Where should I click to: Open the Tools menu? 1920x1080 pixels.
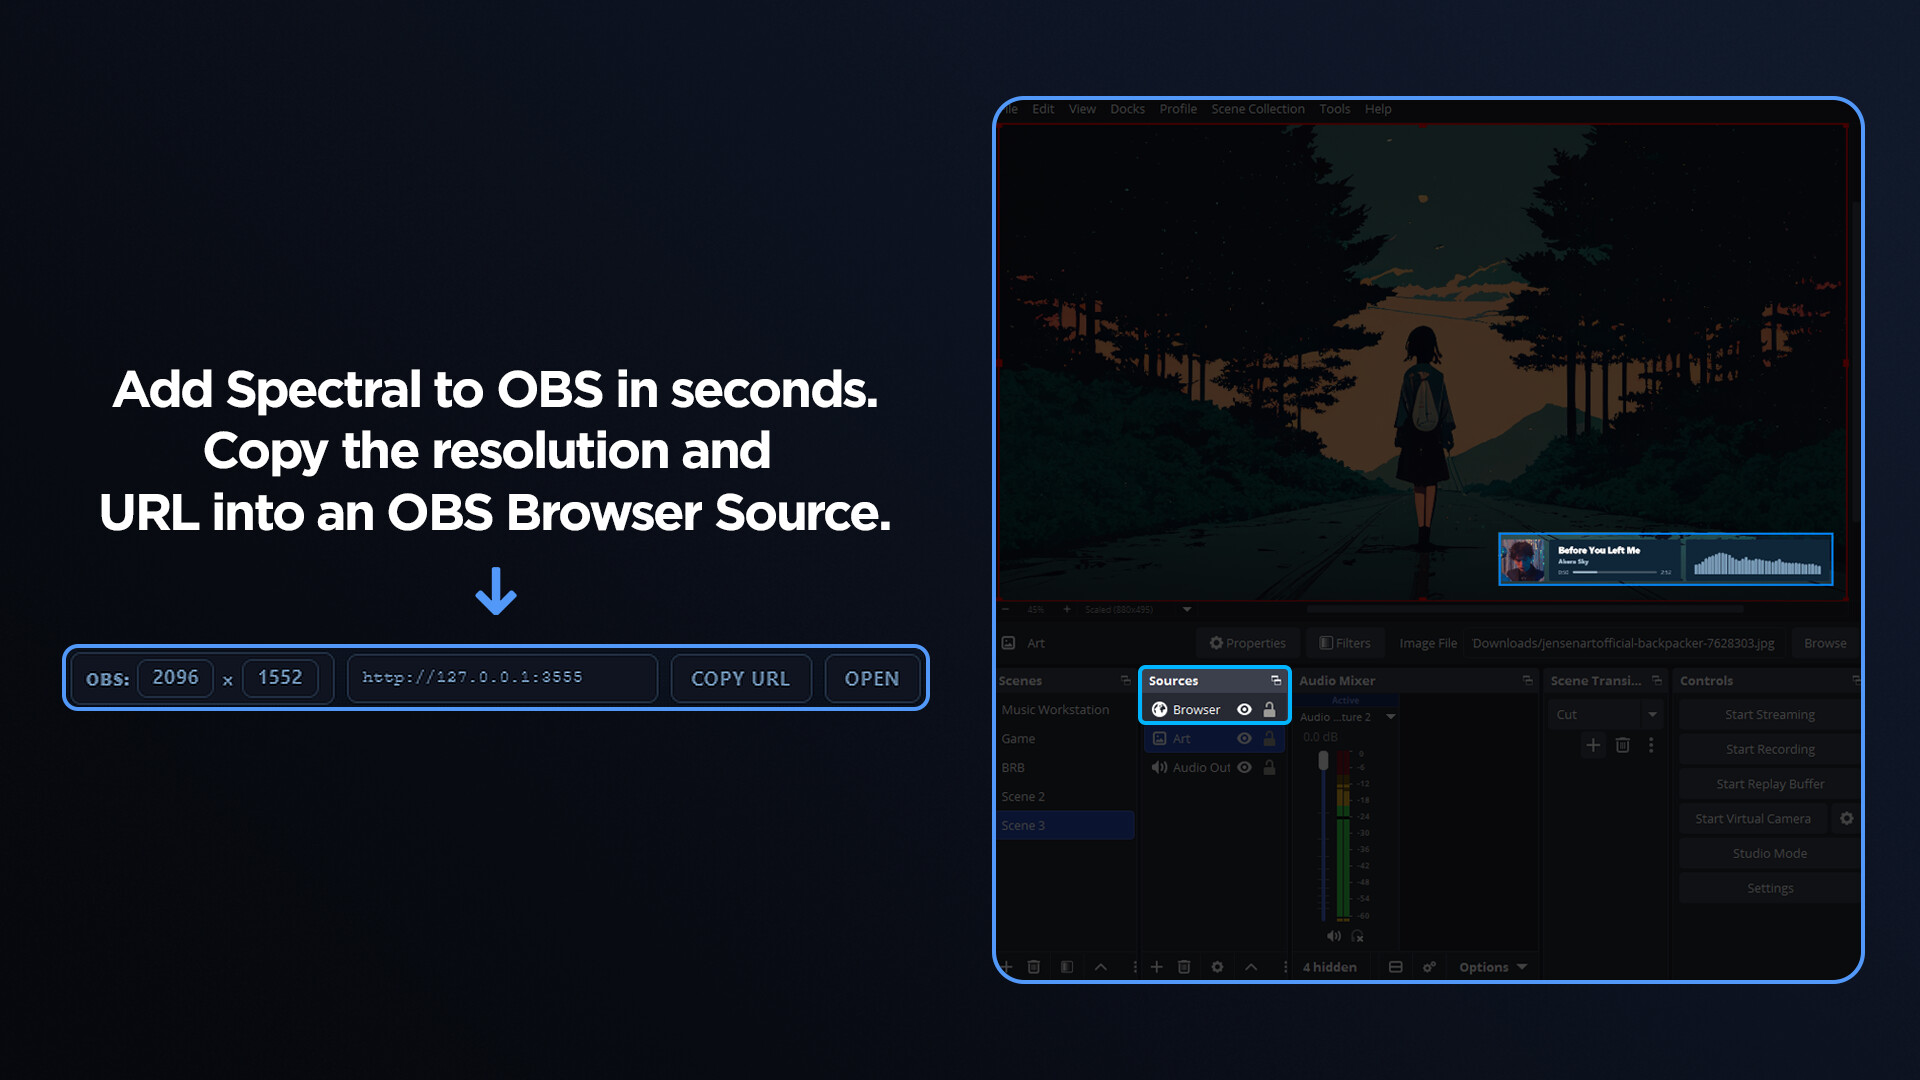pyautogui.click(x=1334, y=109)
